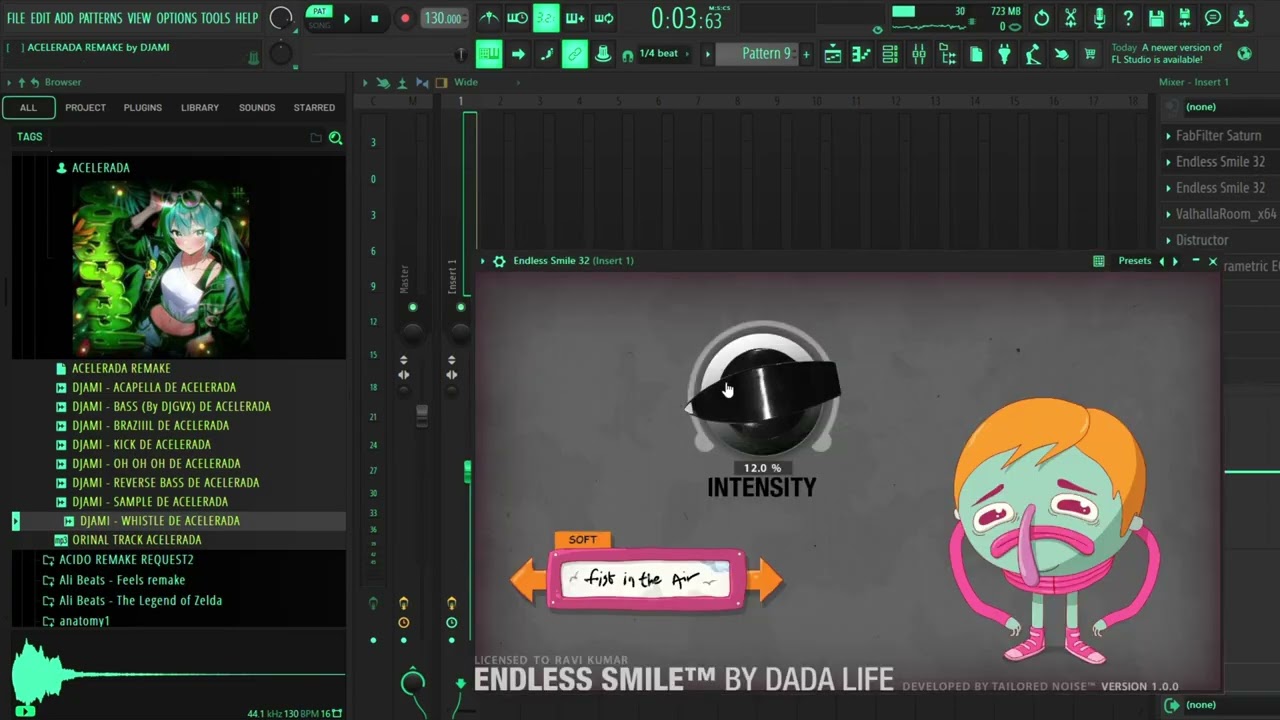Show the Mixer window icon
The height and width of the screenshot is (720, 1280).
tap(919, 54)
